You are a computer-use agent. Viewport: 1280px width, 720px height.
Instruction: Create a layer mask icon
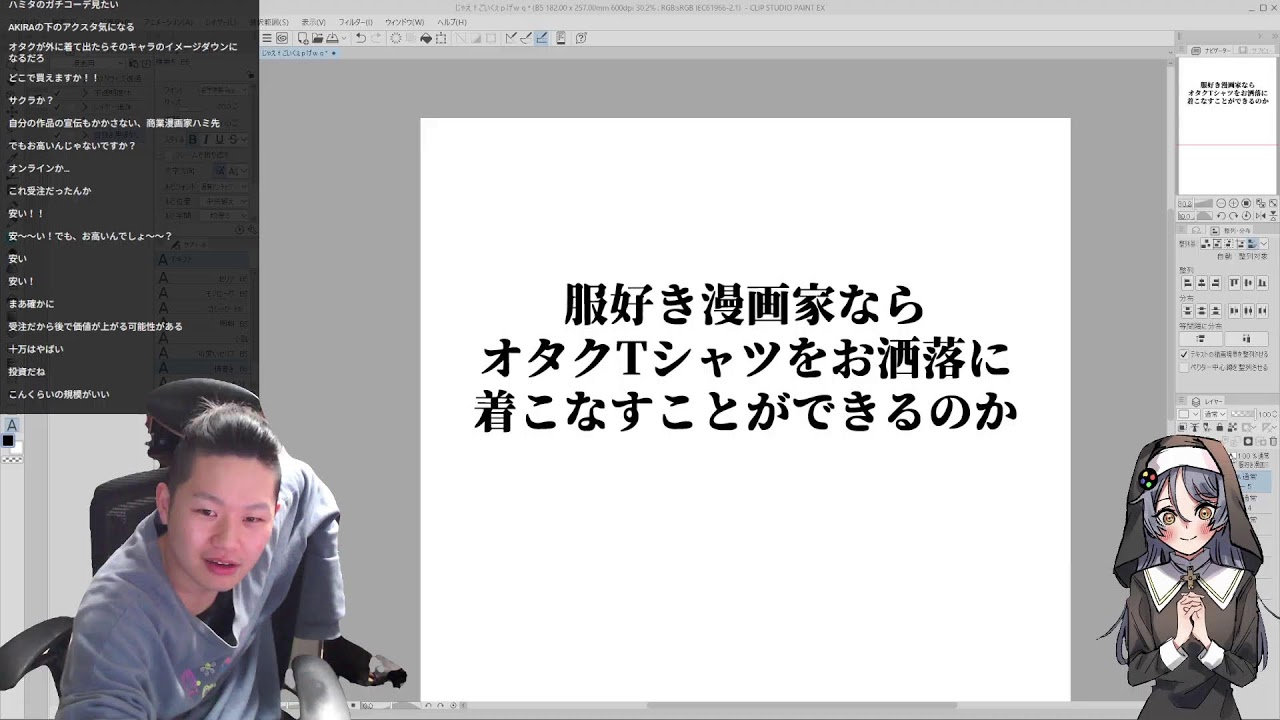click(x=1248, y=441)
